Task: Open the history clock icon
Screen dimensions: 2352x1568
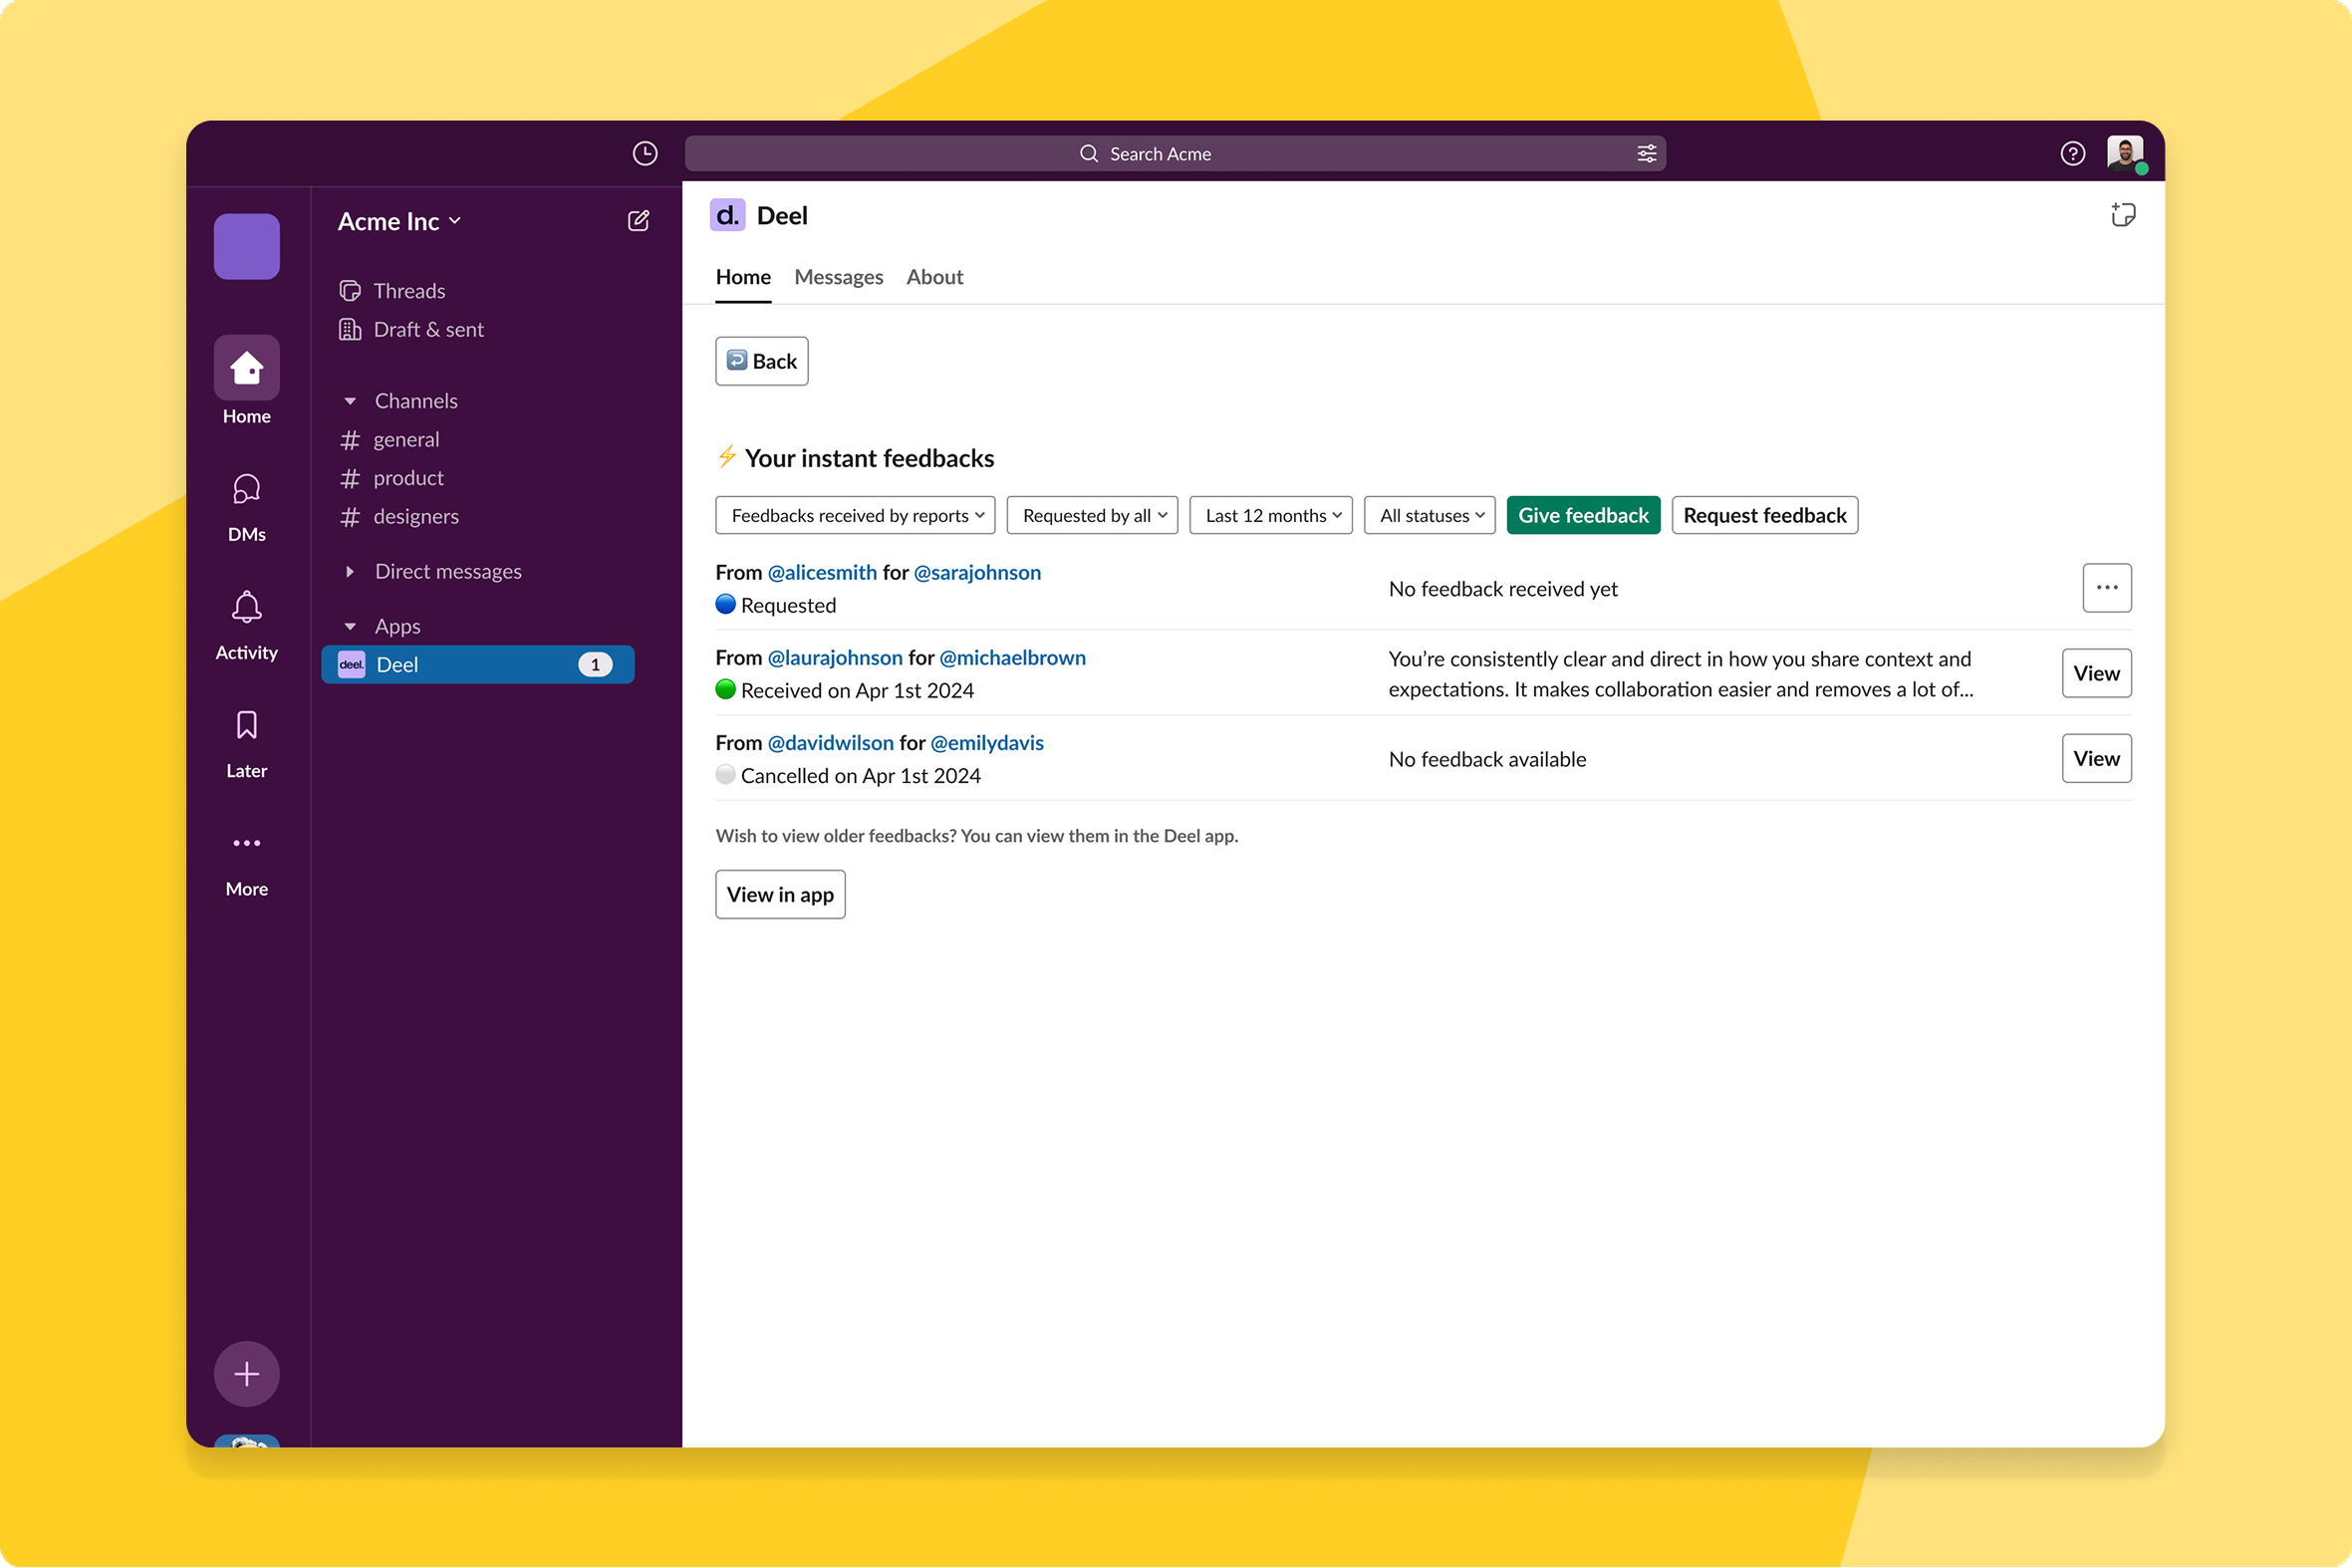Action: 645,153
